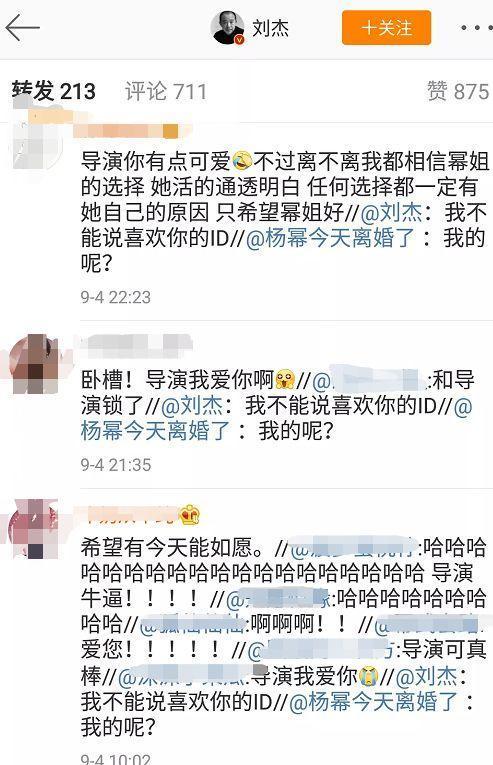Open @刘杰 mention in first repost

[x=391, y=212]
